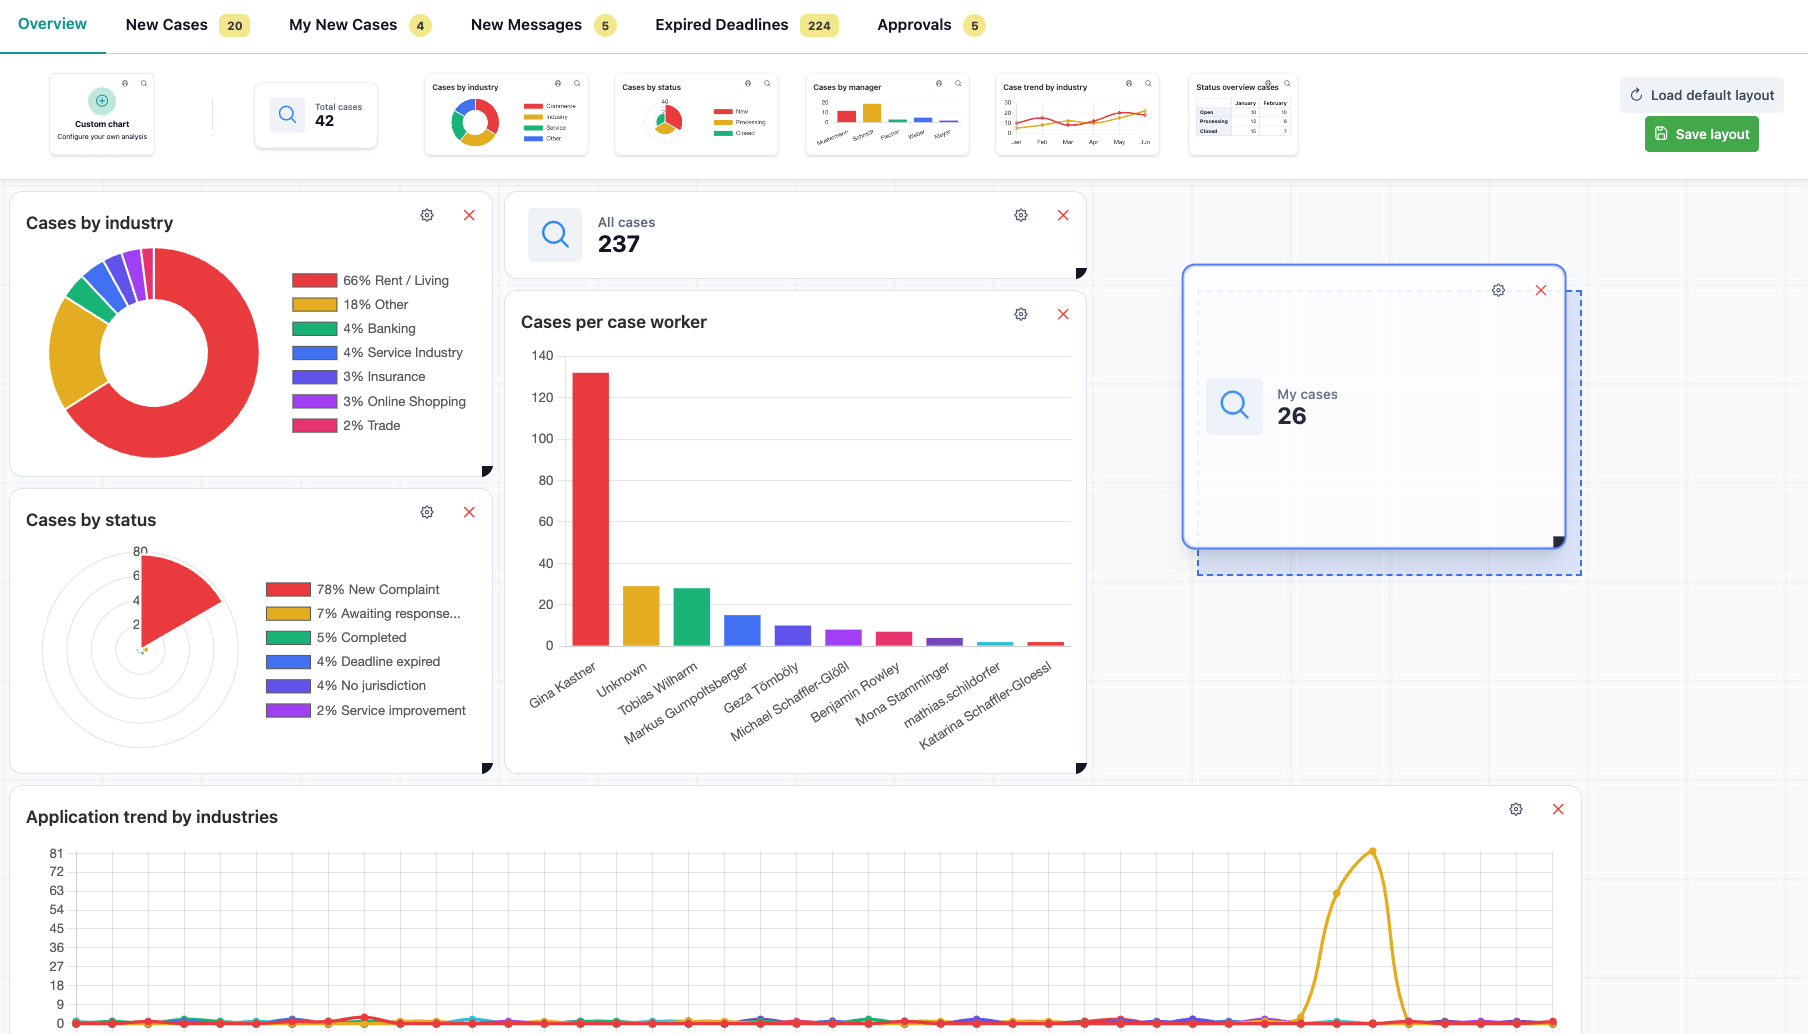Toggle the Banking legend entry
The width and height of the screenshot is (1808, 1034).
[x=354, y=328]
